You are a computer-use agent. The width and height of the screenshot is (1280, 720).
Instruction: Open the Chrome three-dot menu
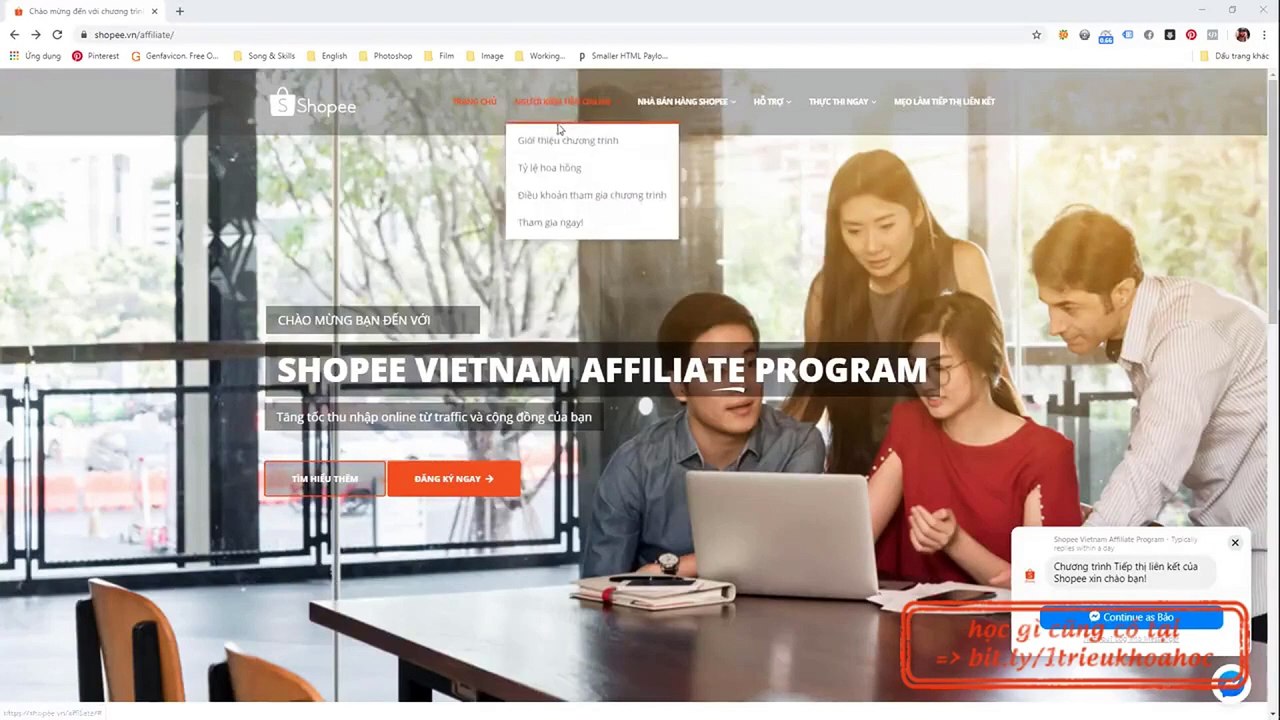(1266, 35)
